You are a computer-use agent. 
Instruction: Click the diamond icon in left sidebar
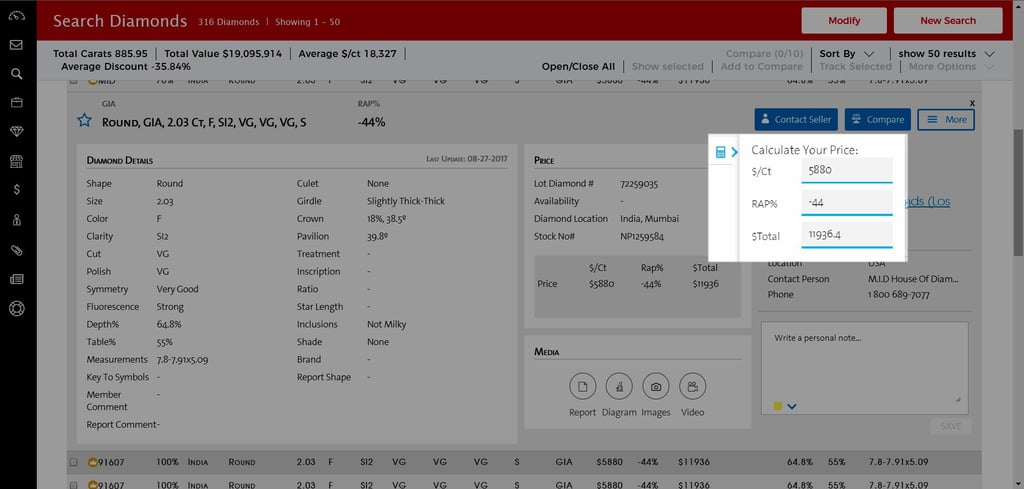pos(17,132)
